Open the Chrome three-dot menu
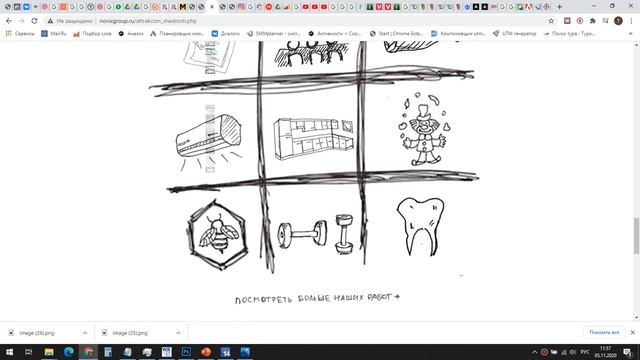This screenshot has height=360, width=640. coord(631,21)
